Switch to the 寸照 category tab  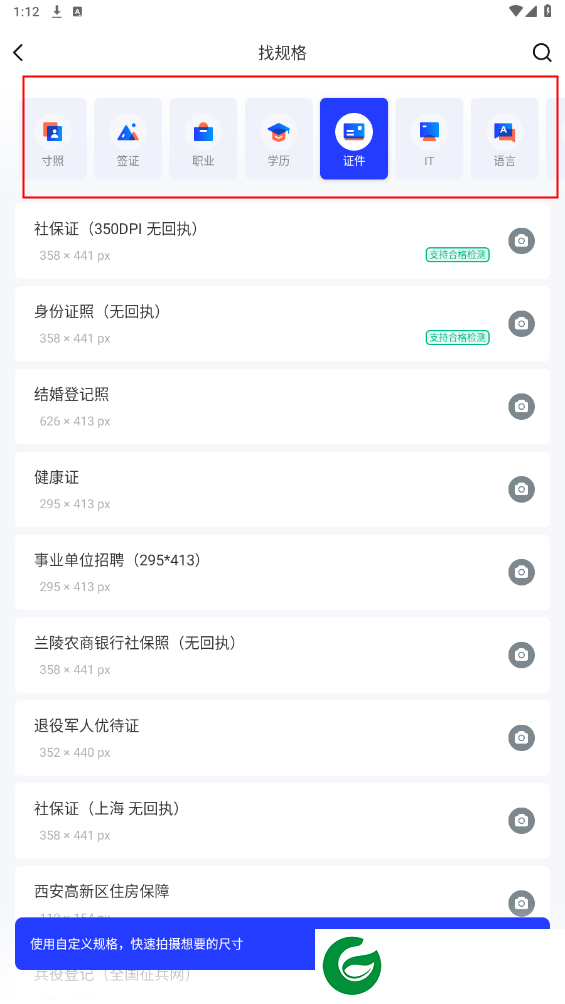tap(55, 139)
